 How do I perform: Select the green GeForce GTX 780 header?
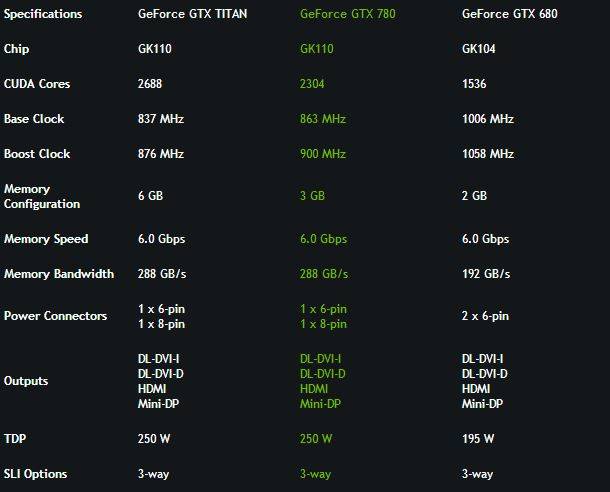click(347, 14)
